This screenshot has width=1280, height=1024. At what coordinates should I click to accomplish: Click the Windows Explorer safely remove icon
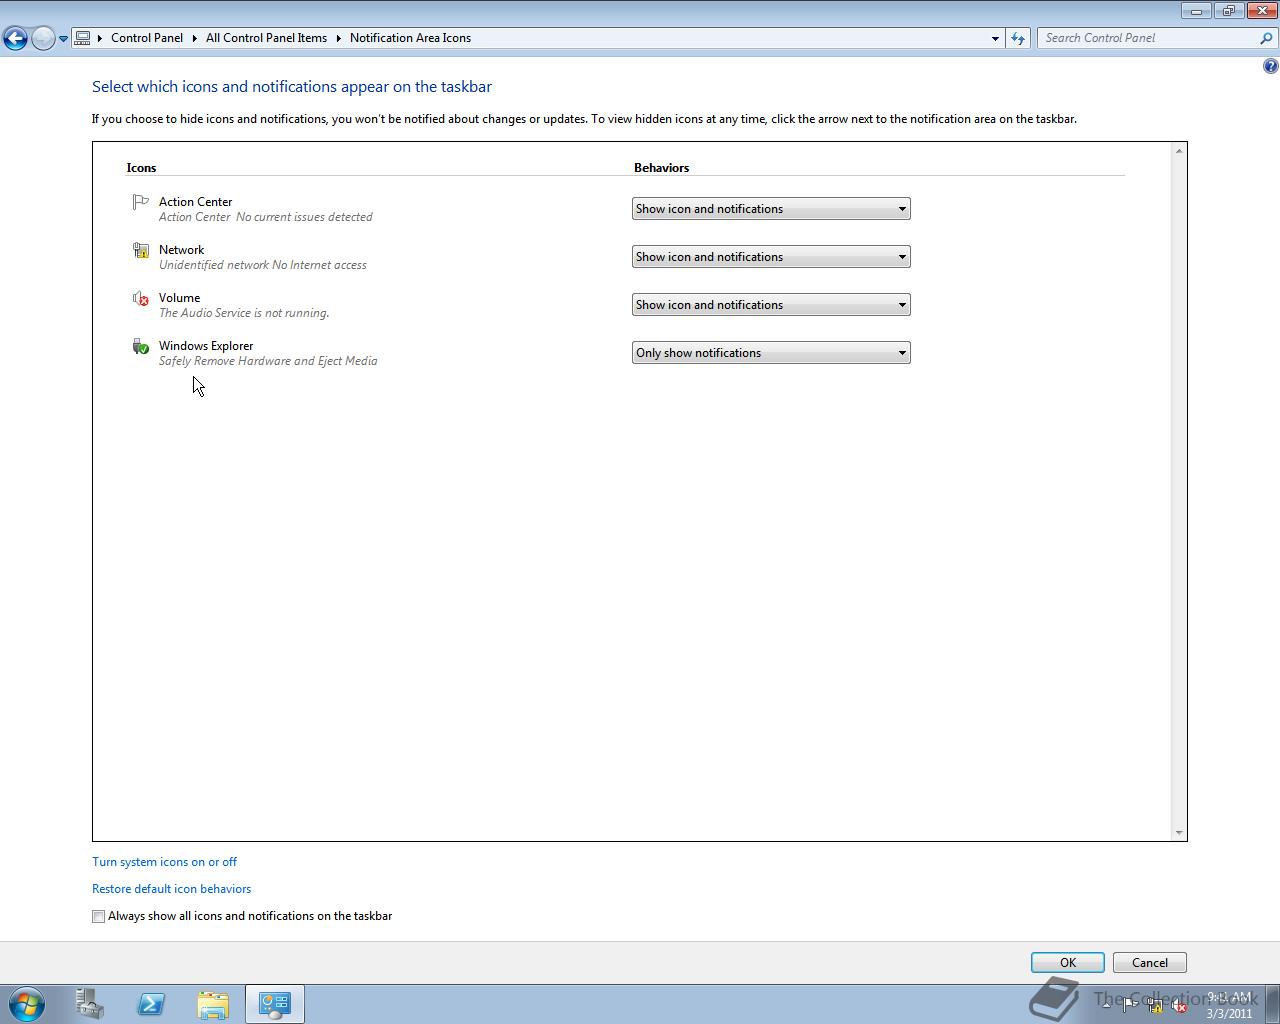coord(141,346)
